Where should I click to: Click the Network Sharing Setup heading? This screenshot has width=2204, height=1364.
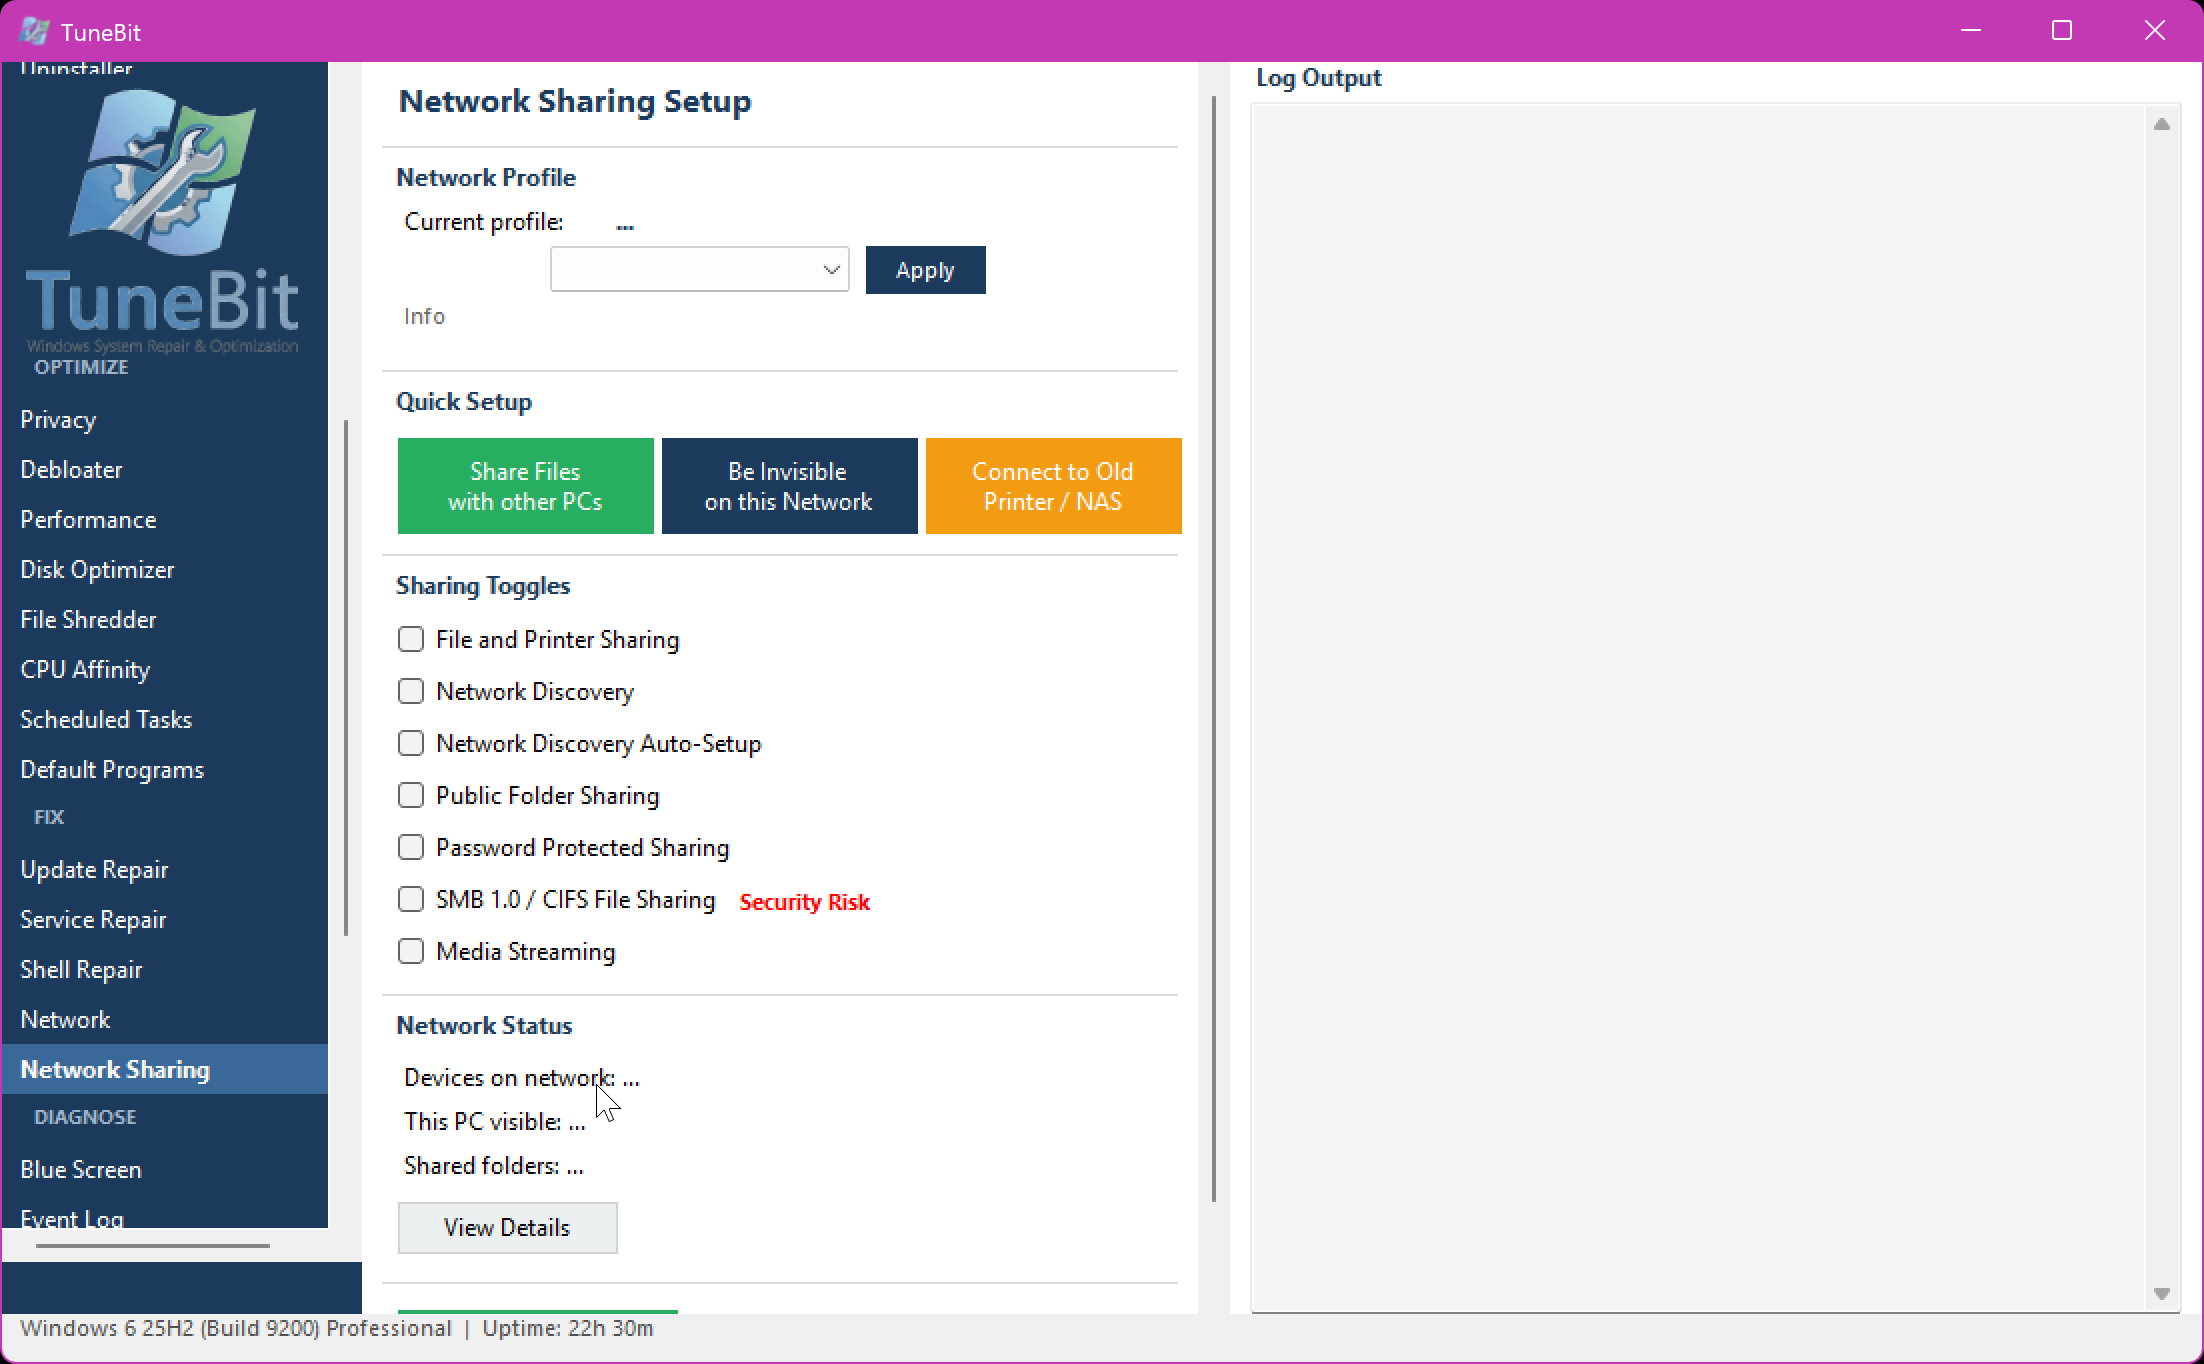tap(575, 101)
